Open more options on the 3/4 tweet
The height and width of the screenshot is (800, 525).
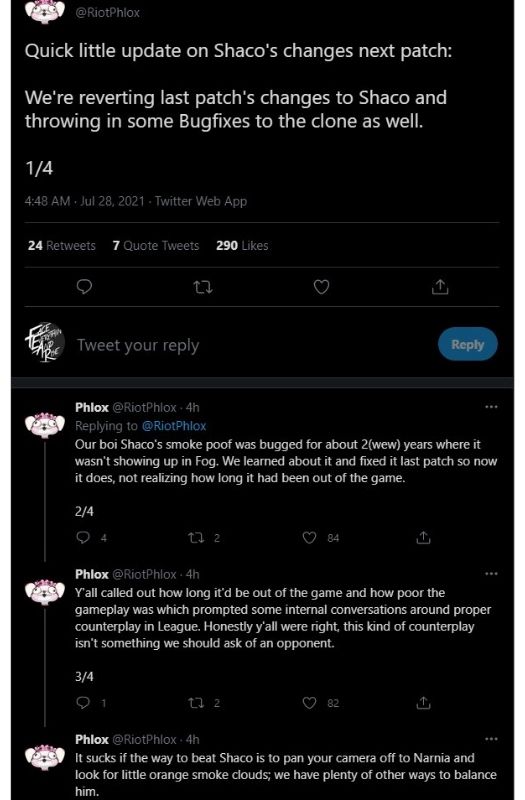(491, 573)
